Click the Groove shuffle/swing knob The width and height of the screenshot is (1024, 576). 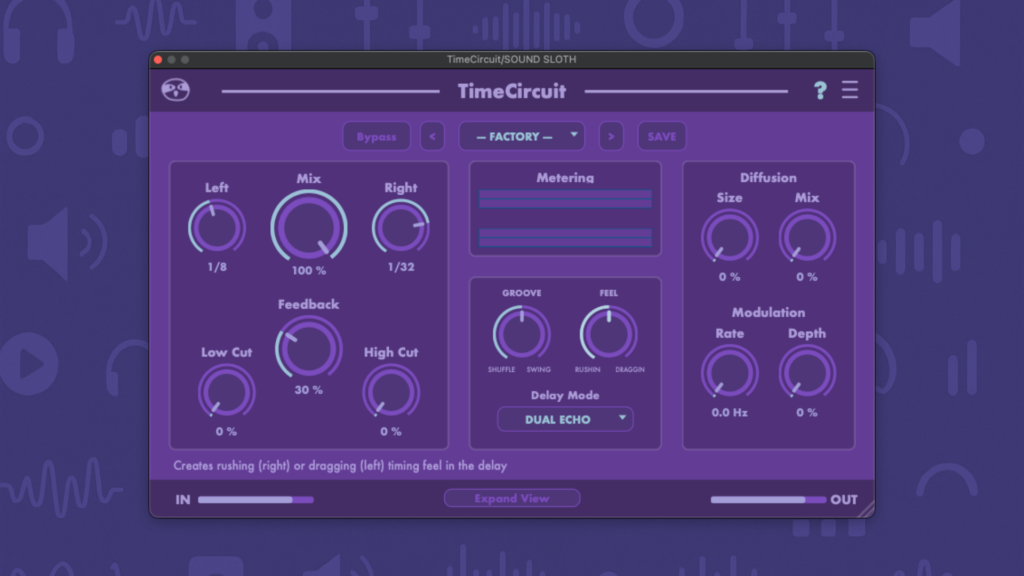(x=522, y=333)
